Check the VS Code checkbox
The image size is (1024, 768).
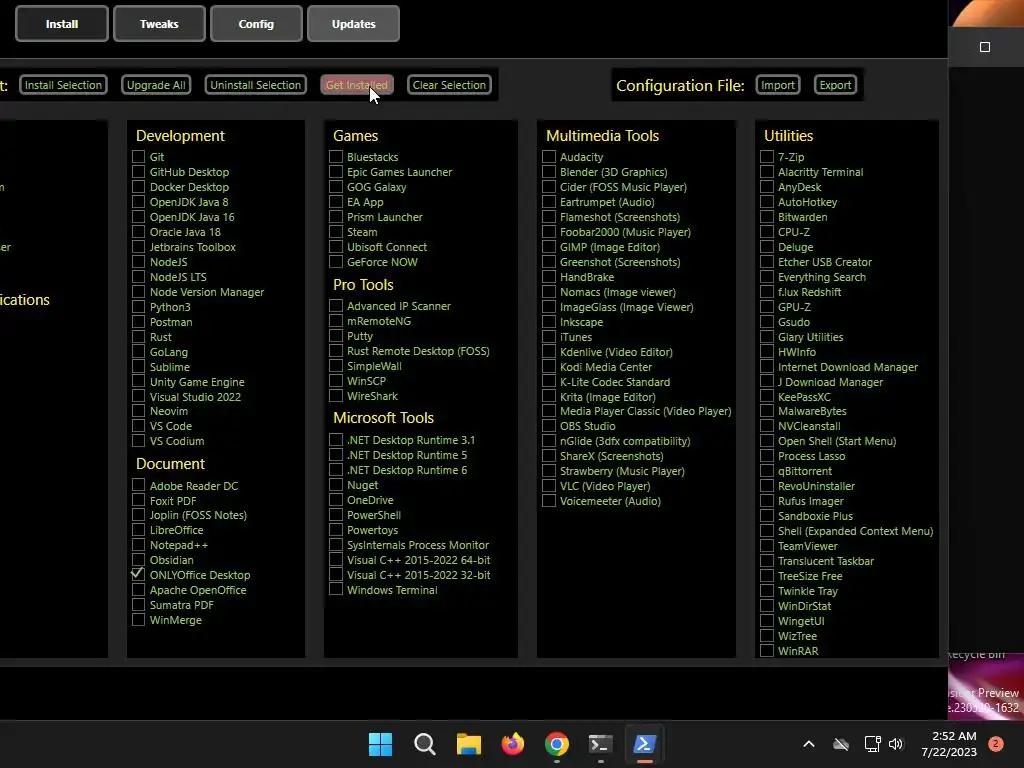138,426
